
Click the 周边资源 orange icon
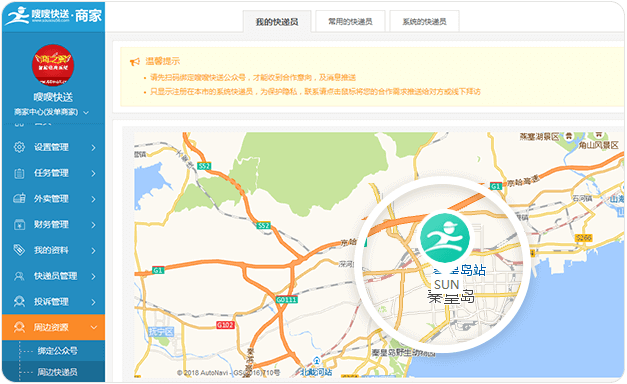(x=19, y=327)
